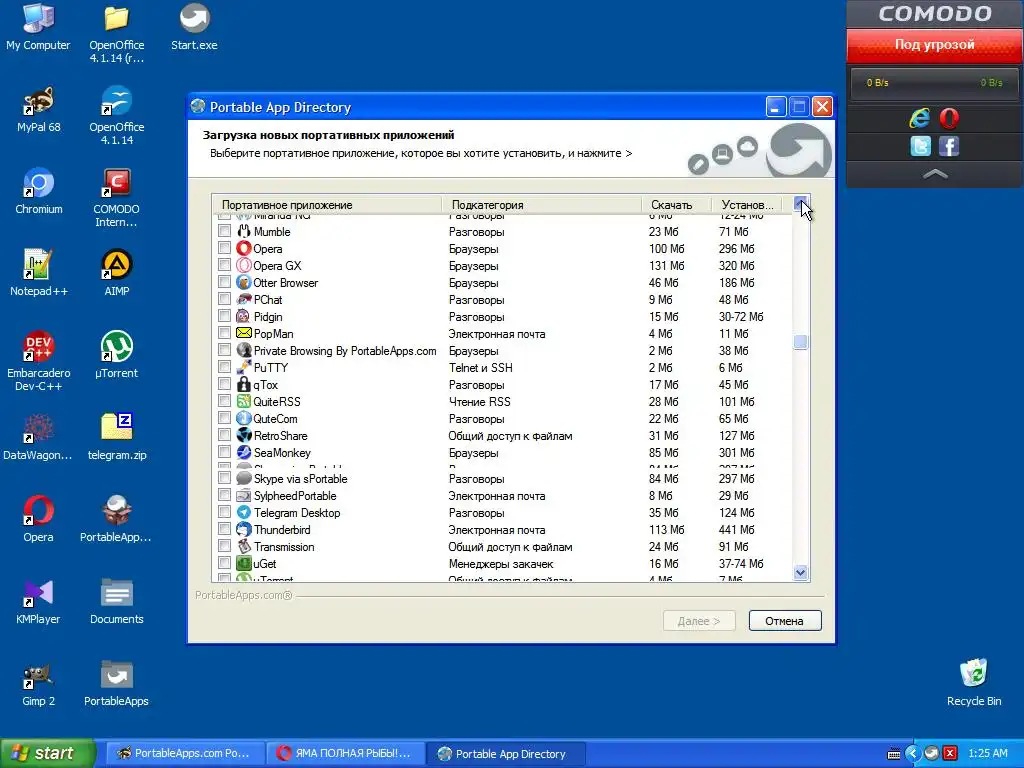Collapse the COMODO widget with the up chevron

935,174
